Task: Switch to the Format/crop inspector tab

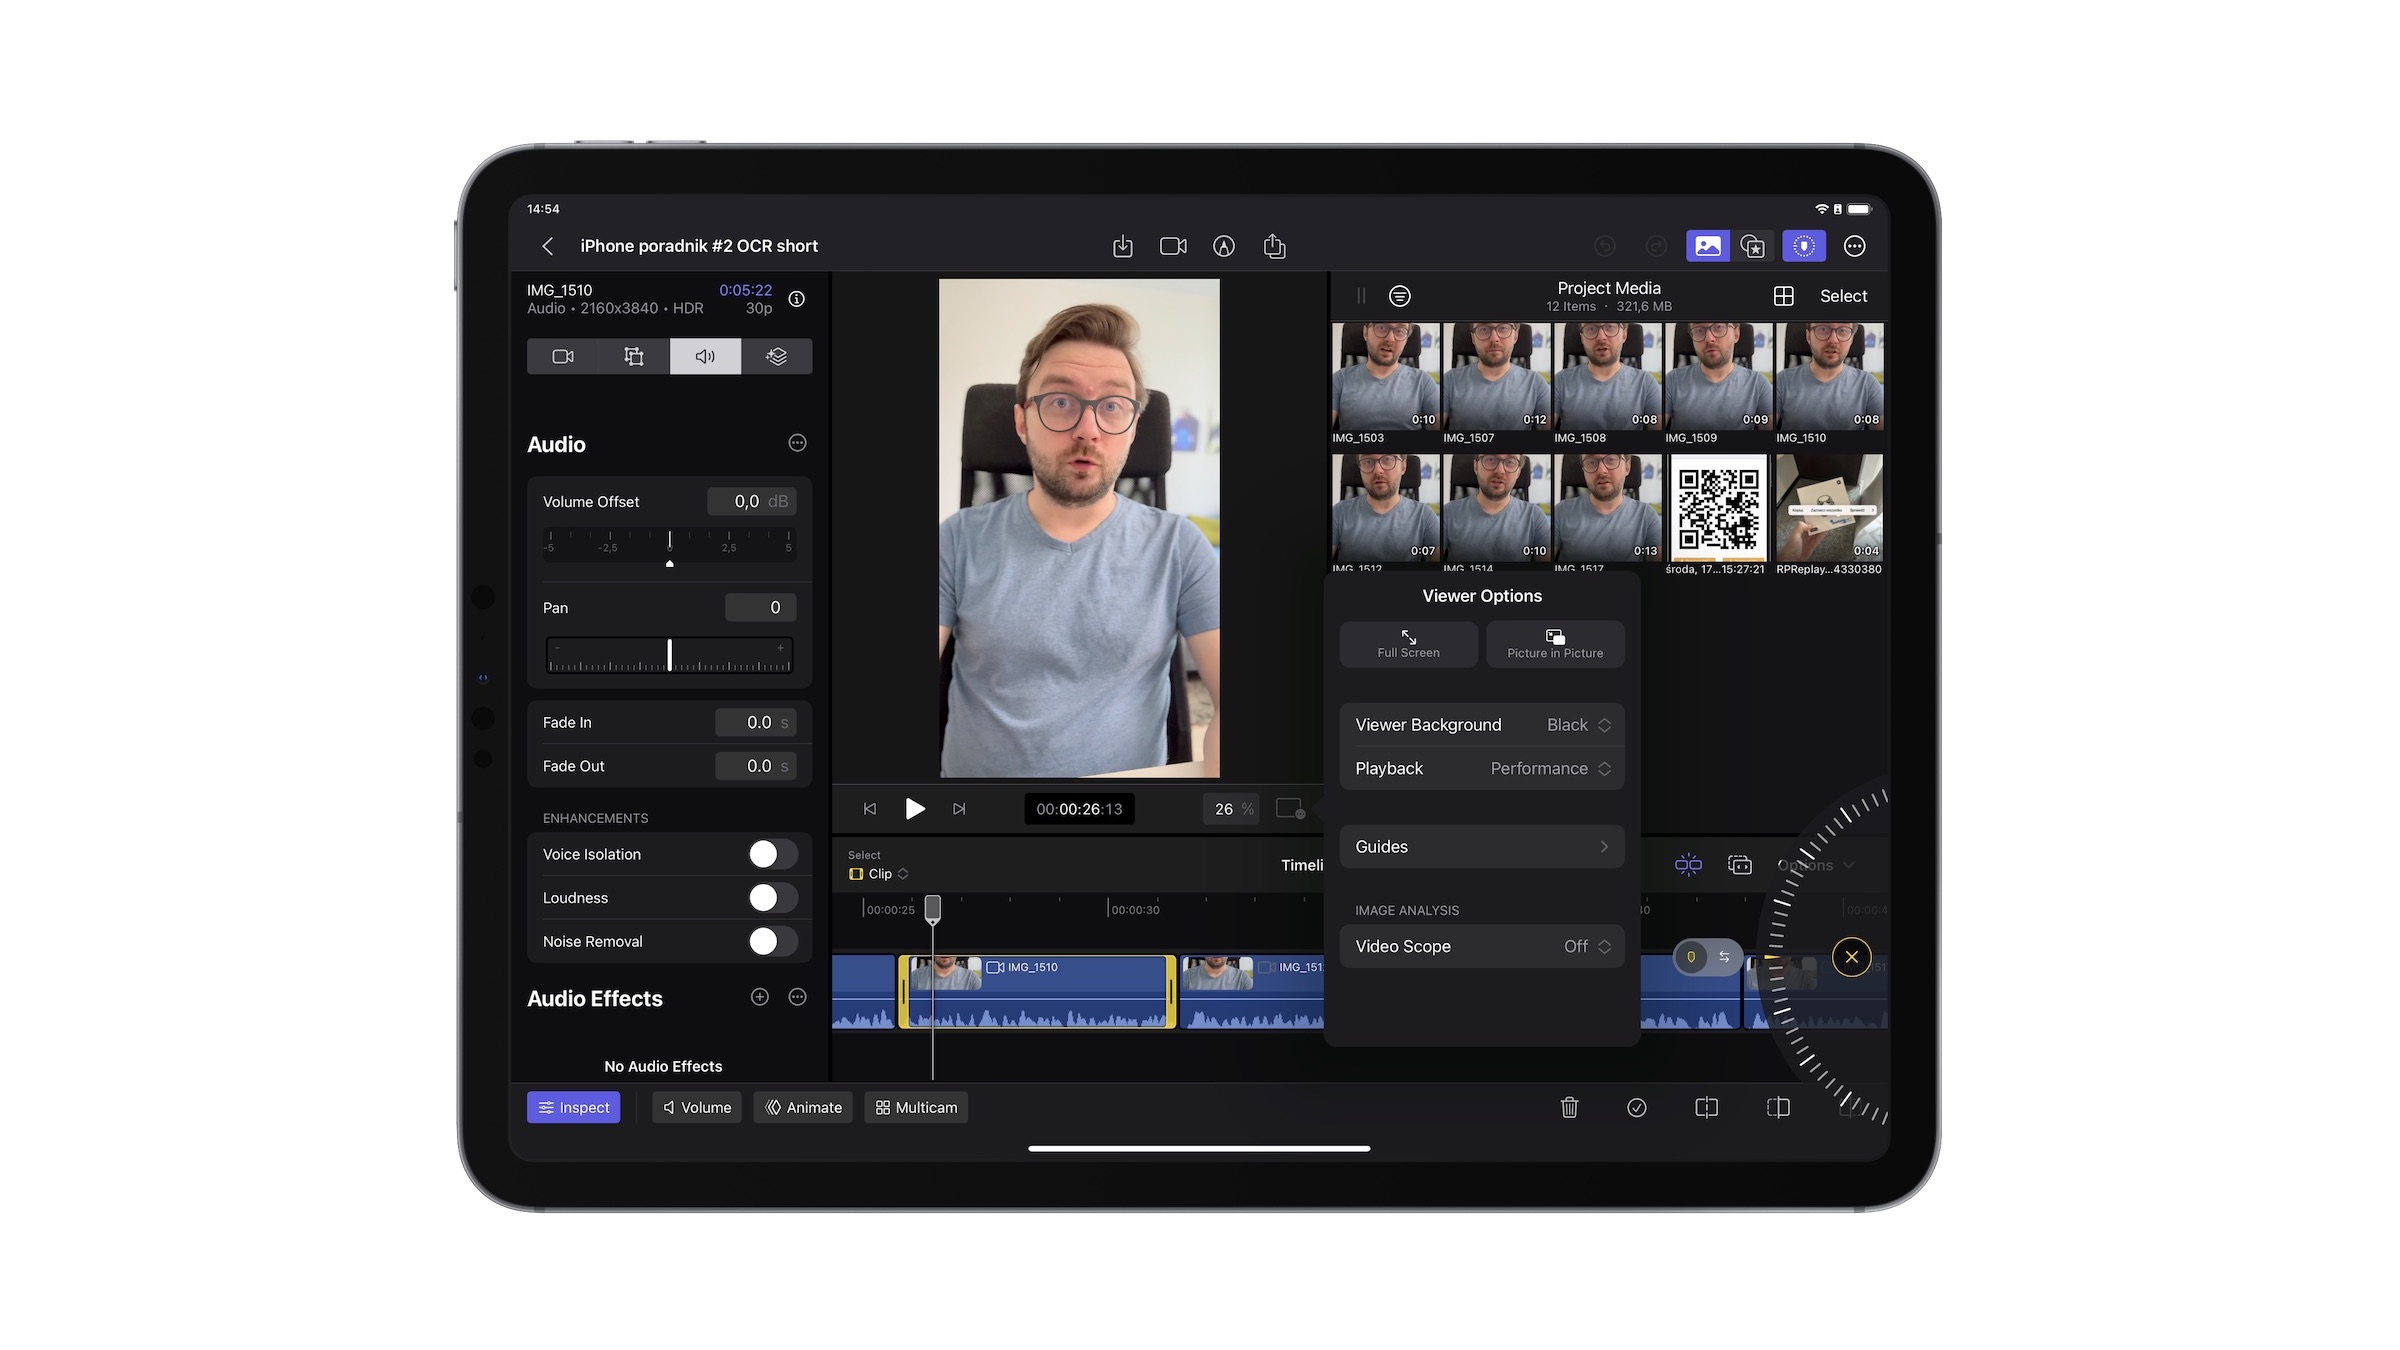Action: coord(634,356)
